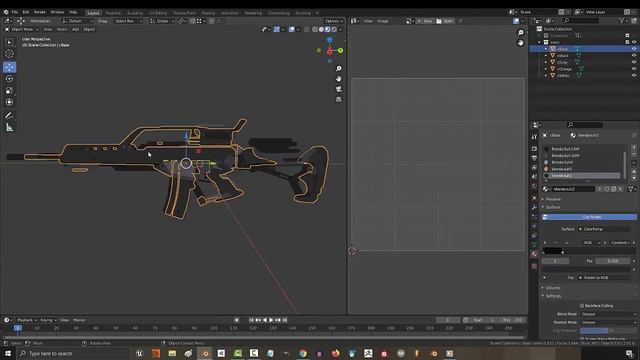
Task: Click New image button
Action: pos(425,21)
